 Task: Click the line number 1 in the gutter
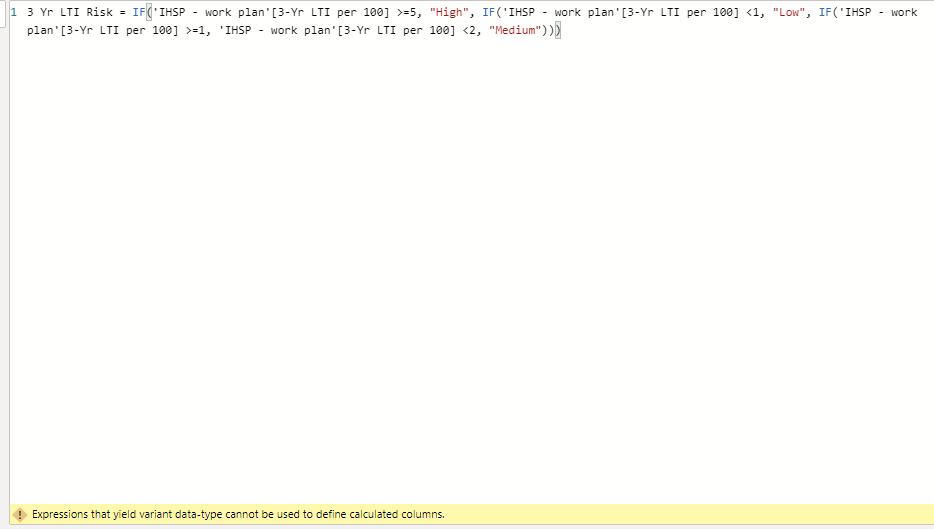coord(14,12)
